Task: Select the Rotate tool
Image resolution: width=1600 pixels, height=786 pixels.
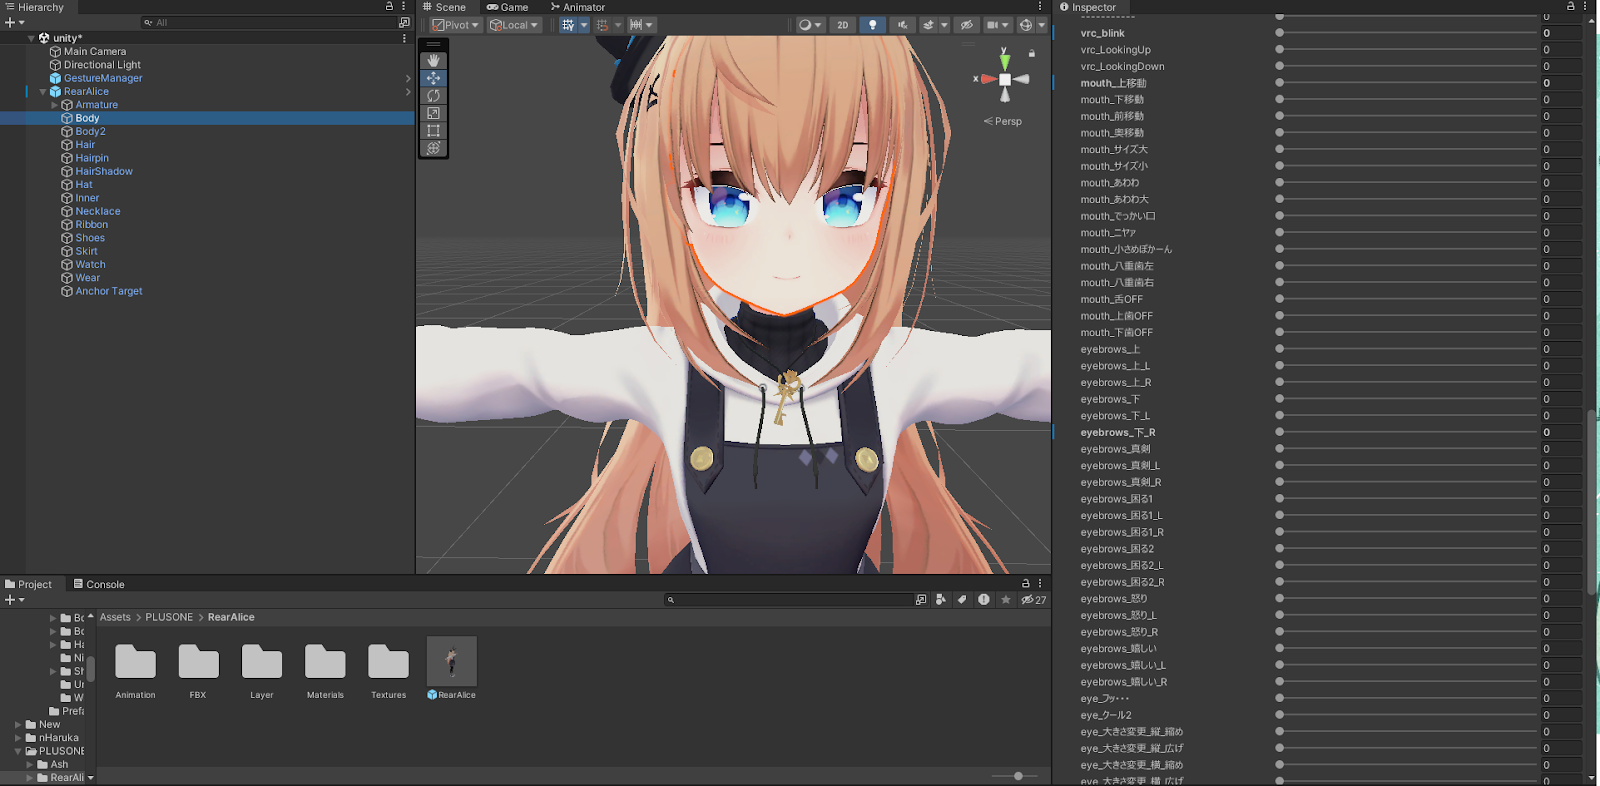Action: coord(433,96)
